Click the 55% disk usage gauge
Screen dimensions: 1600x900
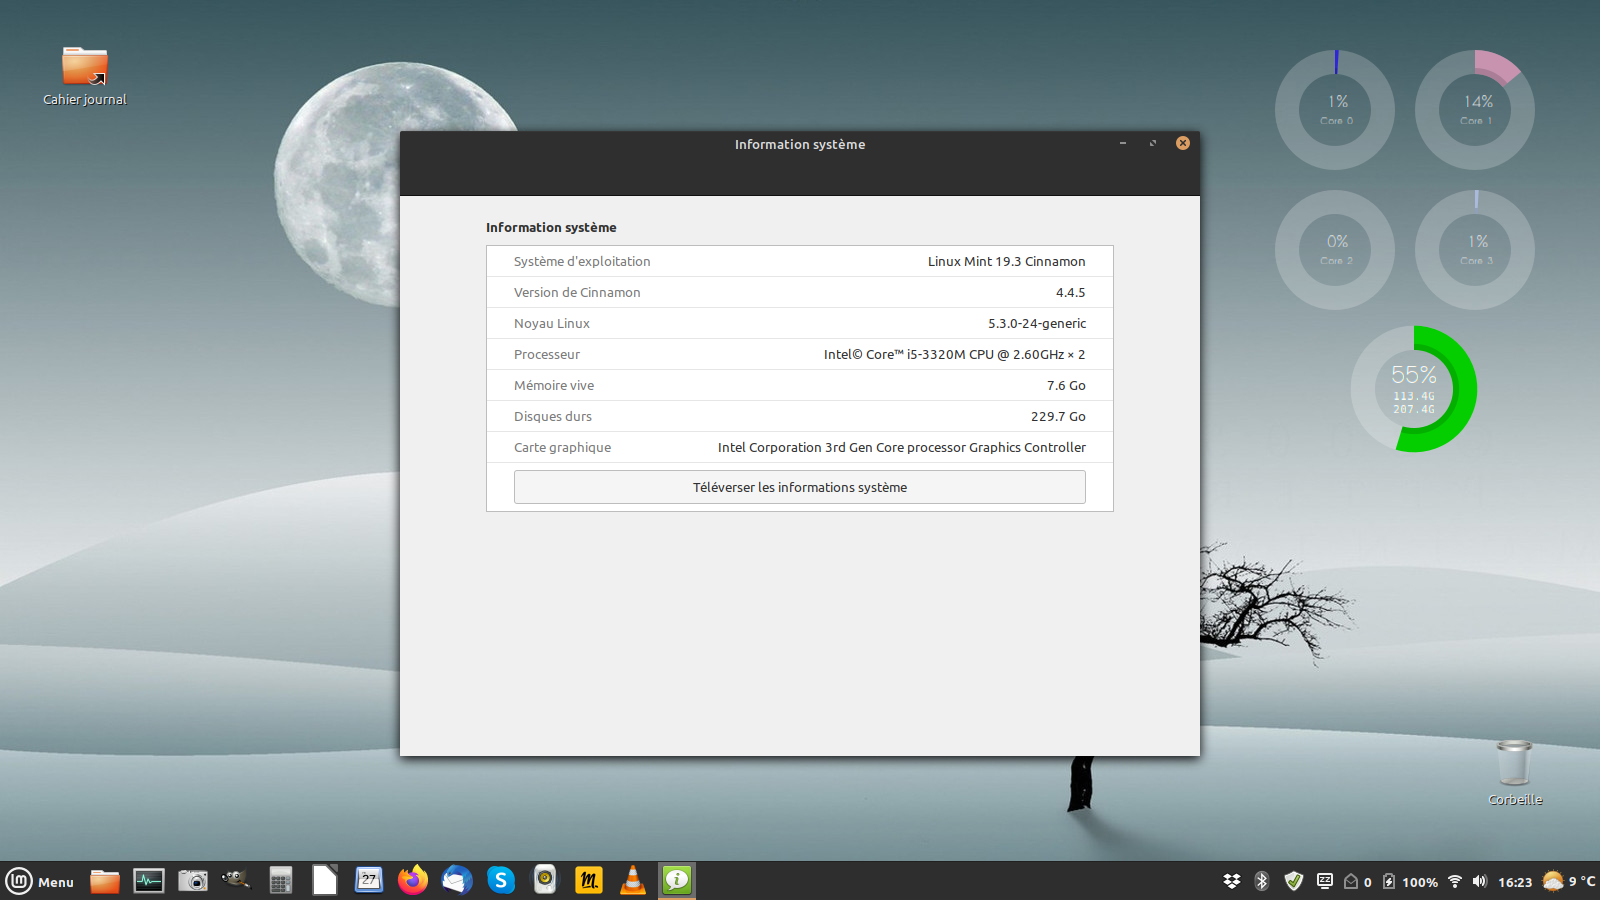[1414, 389]
